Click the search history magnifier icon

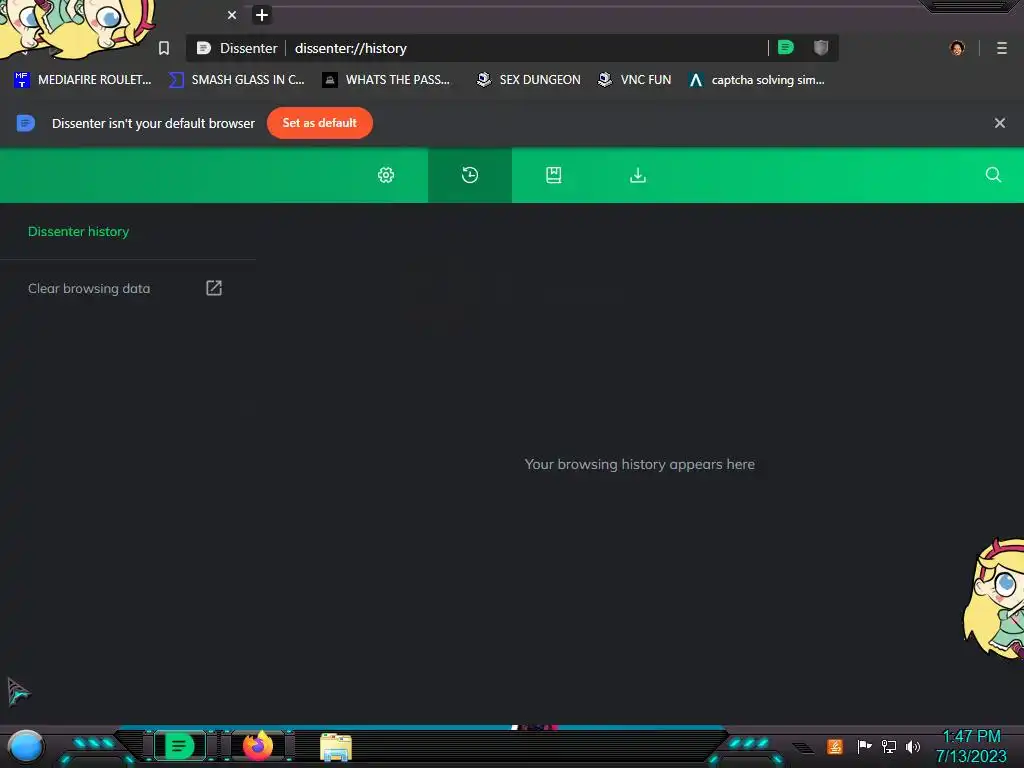(993, 174)
